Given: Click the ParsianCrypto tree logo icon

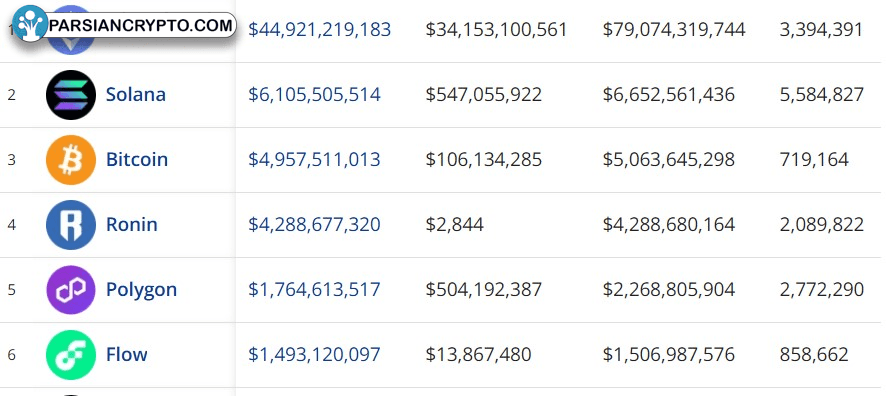Looking at the screenshot, I should click(30, 24).
